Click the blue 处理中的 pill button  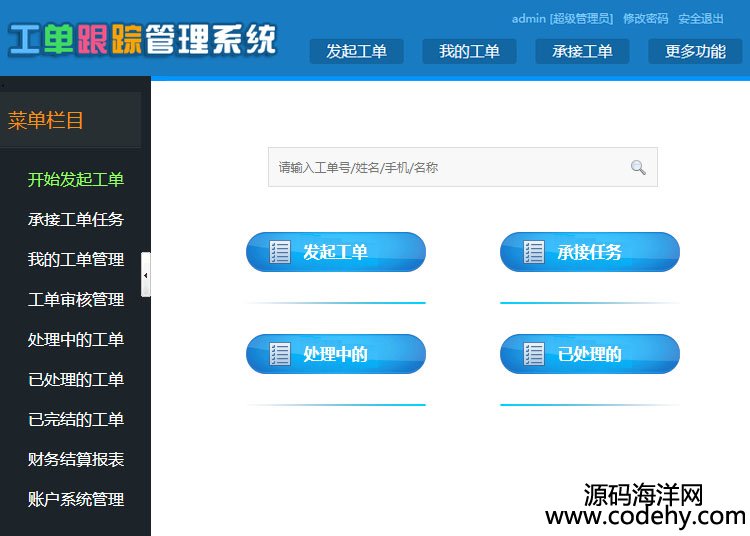336,354
